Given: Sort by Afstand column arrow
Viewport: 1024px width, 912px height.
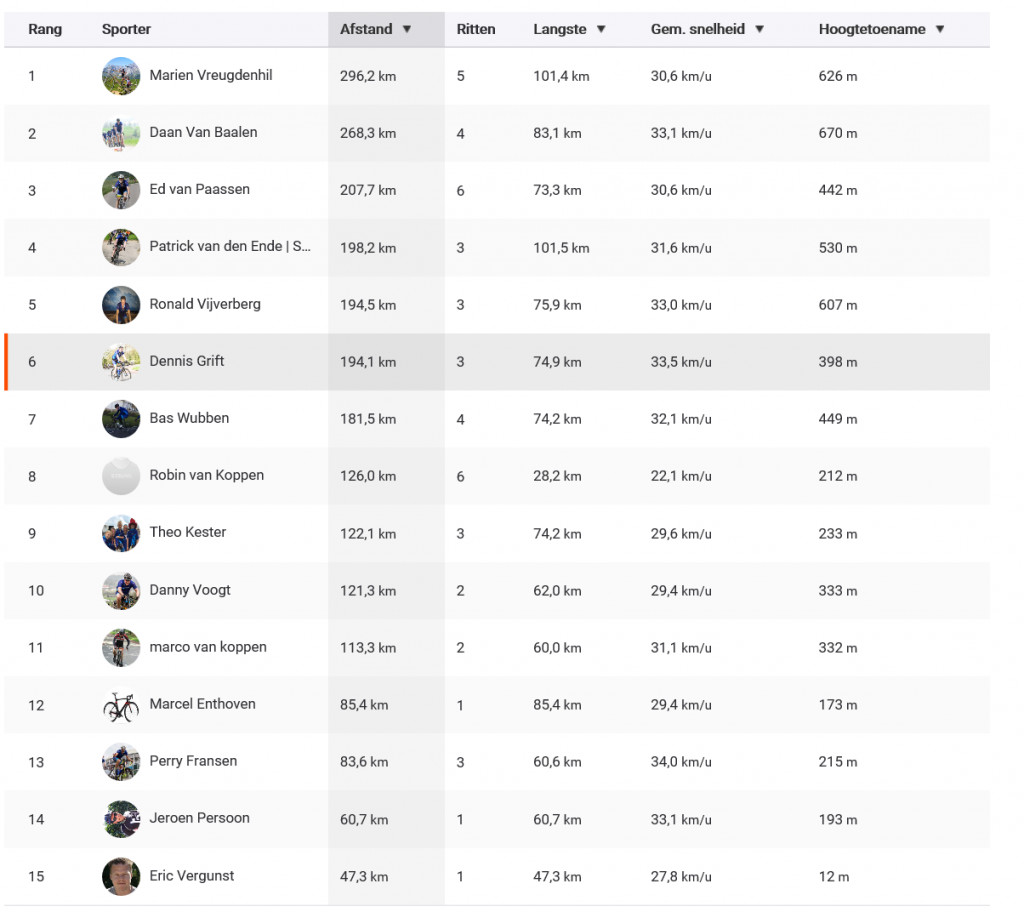Looking at the screenshot, I should tap(407, 29).
